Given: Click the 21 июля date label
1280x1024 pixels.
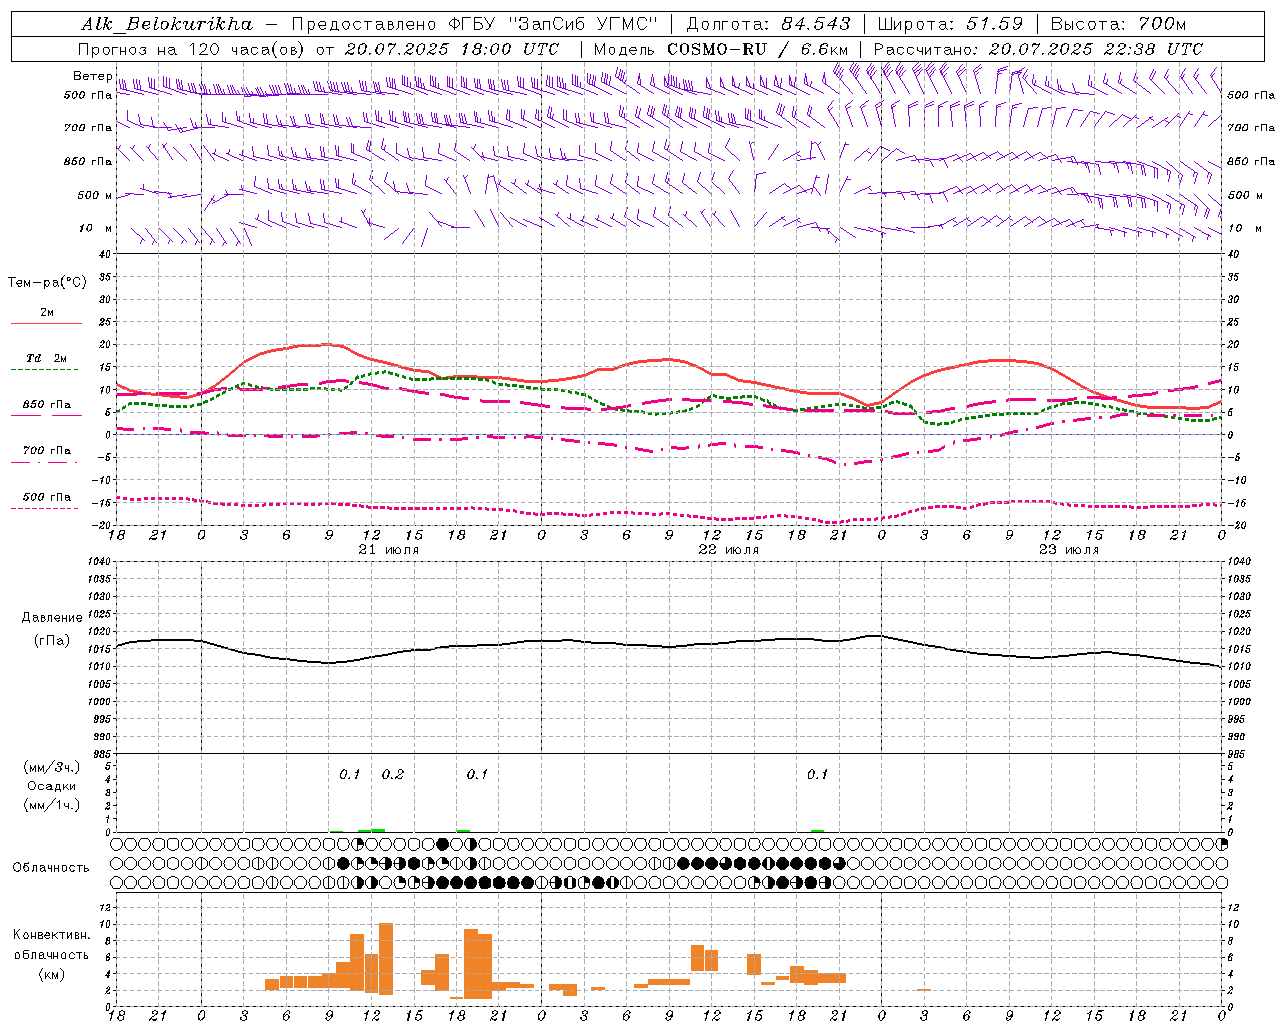Looking at the screenshot, I should click(x=389, y=550).
